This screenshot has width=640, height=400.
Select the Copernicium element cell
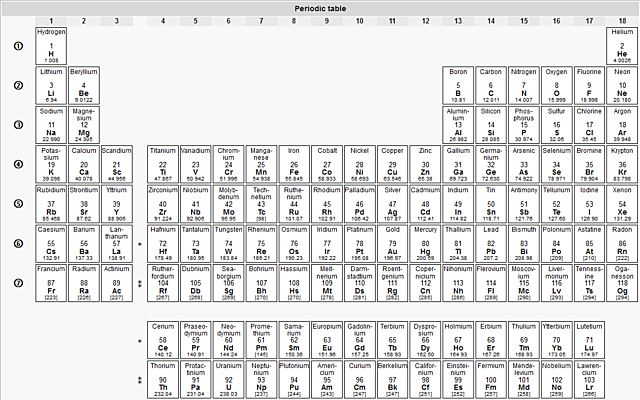pos(425,283)
